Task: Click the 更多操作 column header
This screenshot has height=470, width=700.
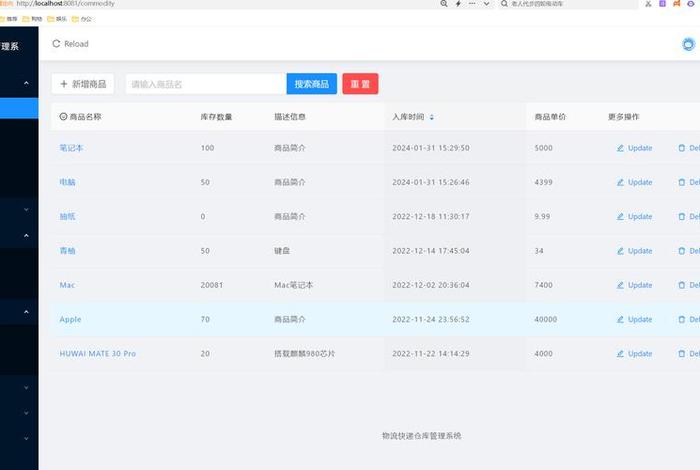Action: tap(624, 117)
